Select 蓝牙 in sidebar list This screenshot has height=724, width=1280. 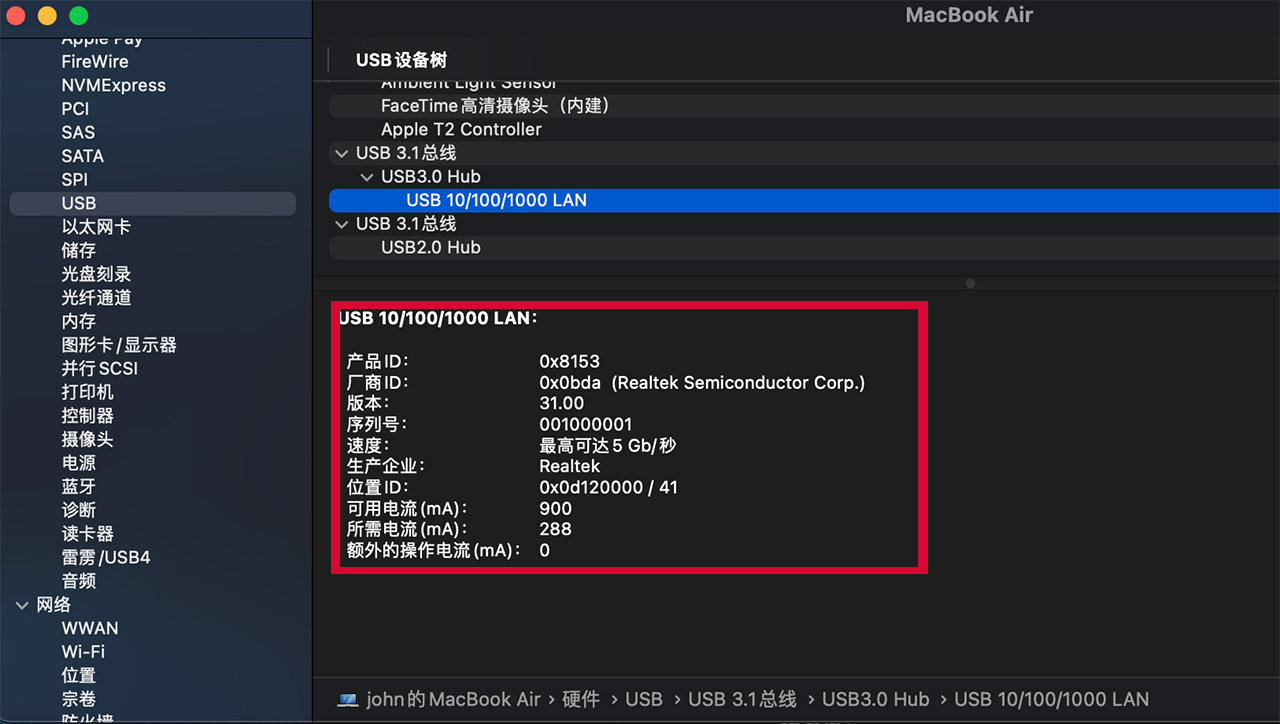(79, 486)
